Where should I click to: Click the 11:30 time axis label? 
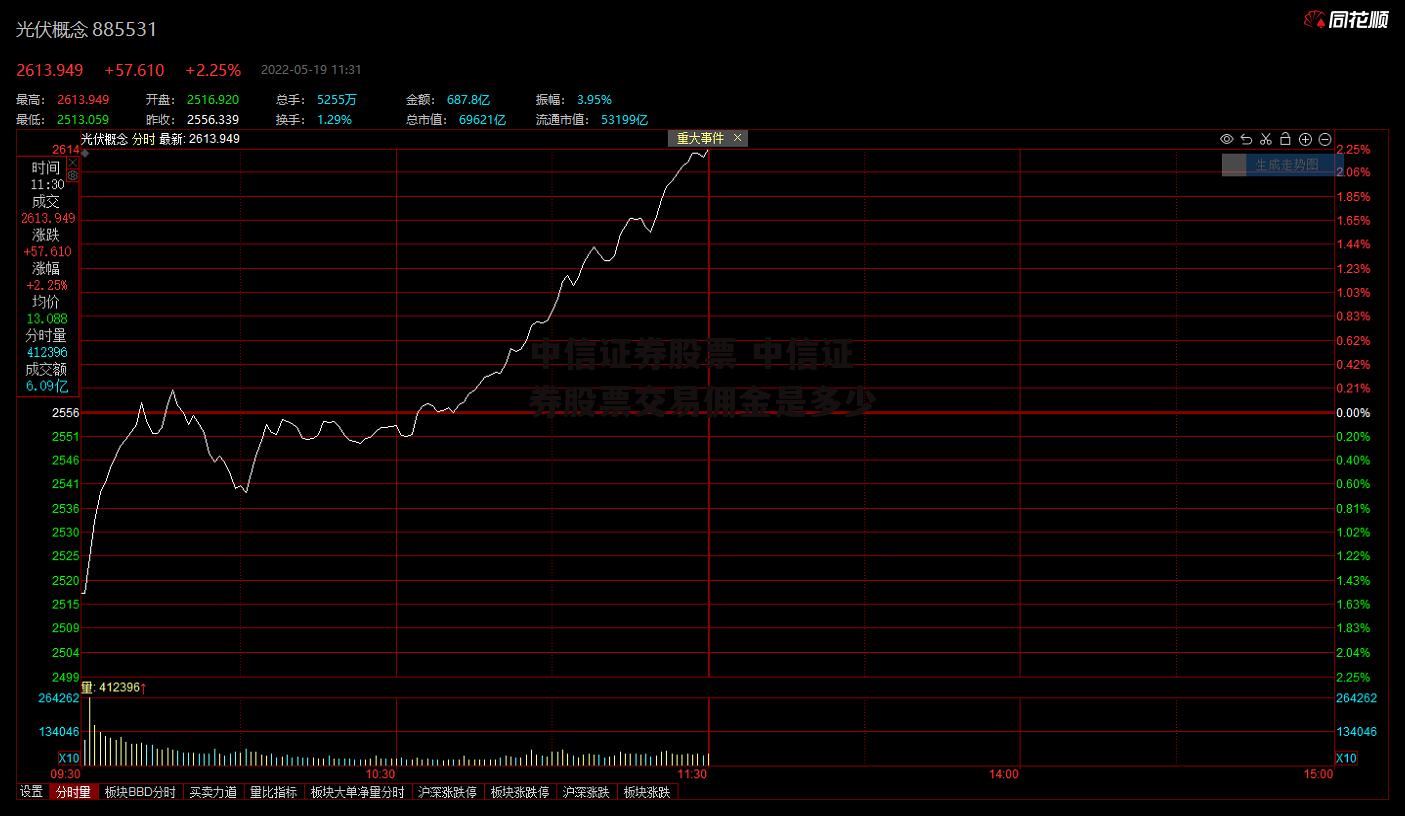click(x=693, y=774)
